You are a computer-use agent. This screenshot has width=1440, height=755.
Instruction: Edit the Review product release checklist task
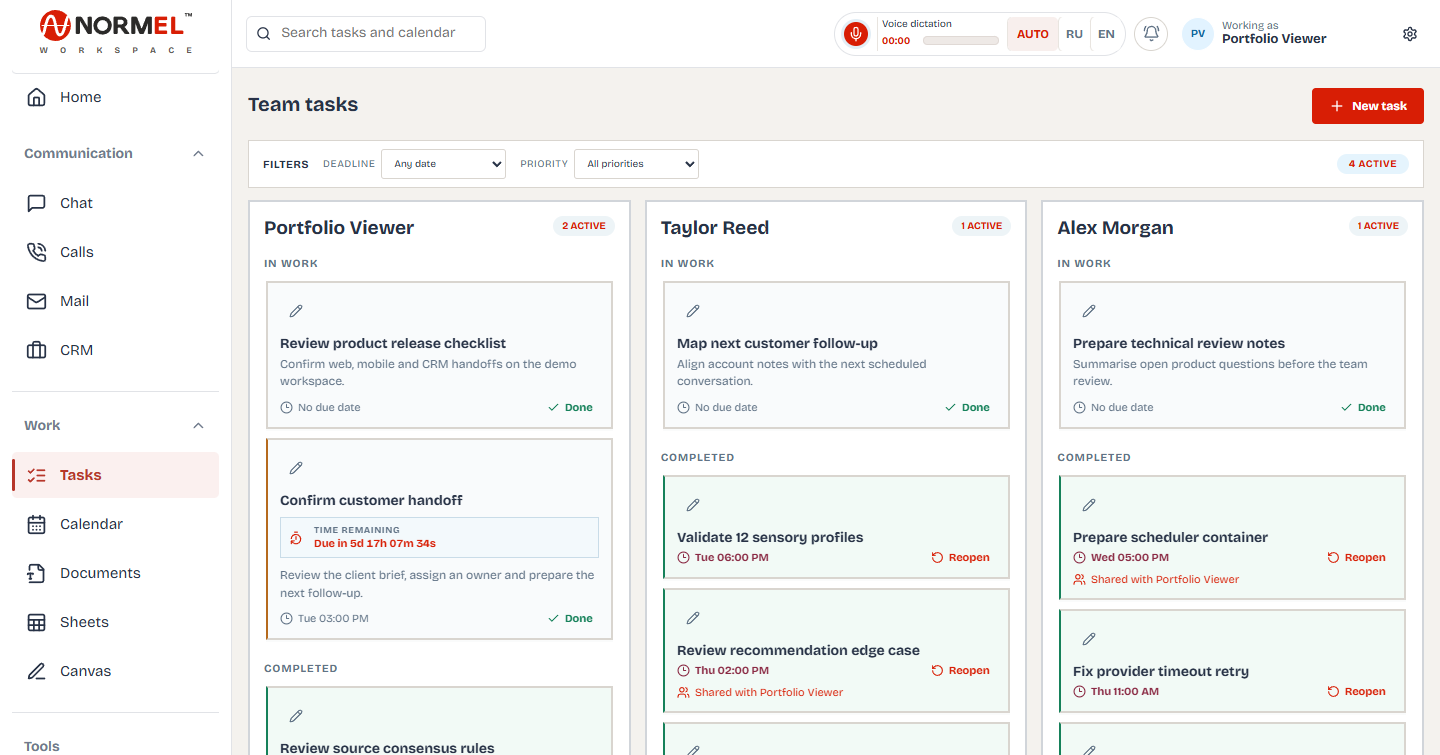tap(296, 311)
